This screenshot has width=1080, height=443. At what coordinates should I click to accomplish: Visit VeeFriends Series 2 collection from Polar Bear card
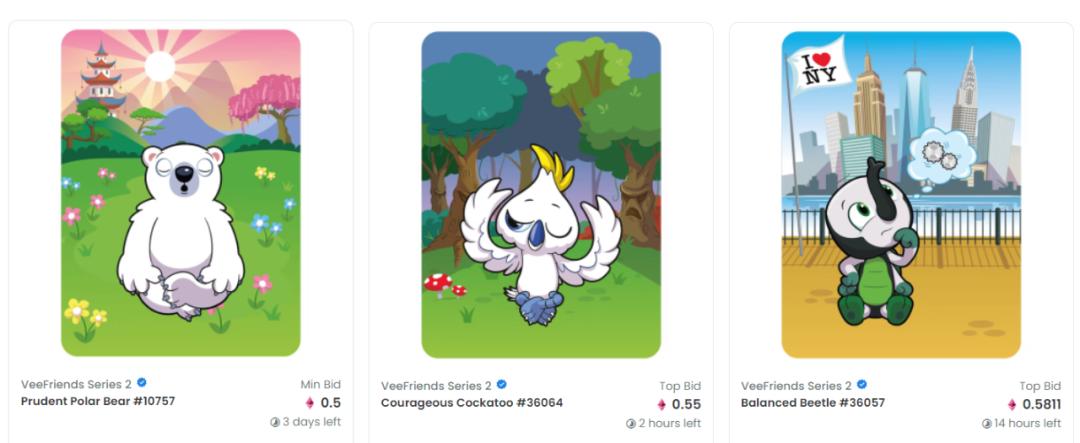76,384
